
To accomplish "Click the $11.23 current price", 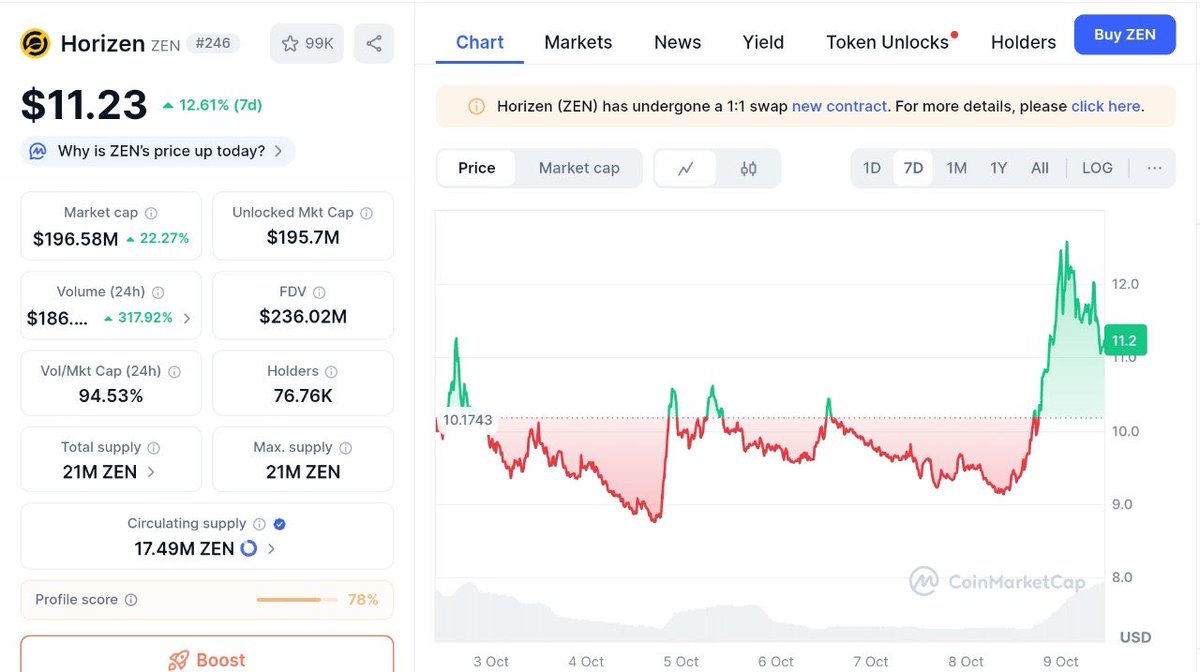I will (84, 104).
